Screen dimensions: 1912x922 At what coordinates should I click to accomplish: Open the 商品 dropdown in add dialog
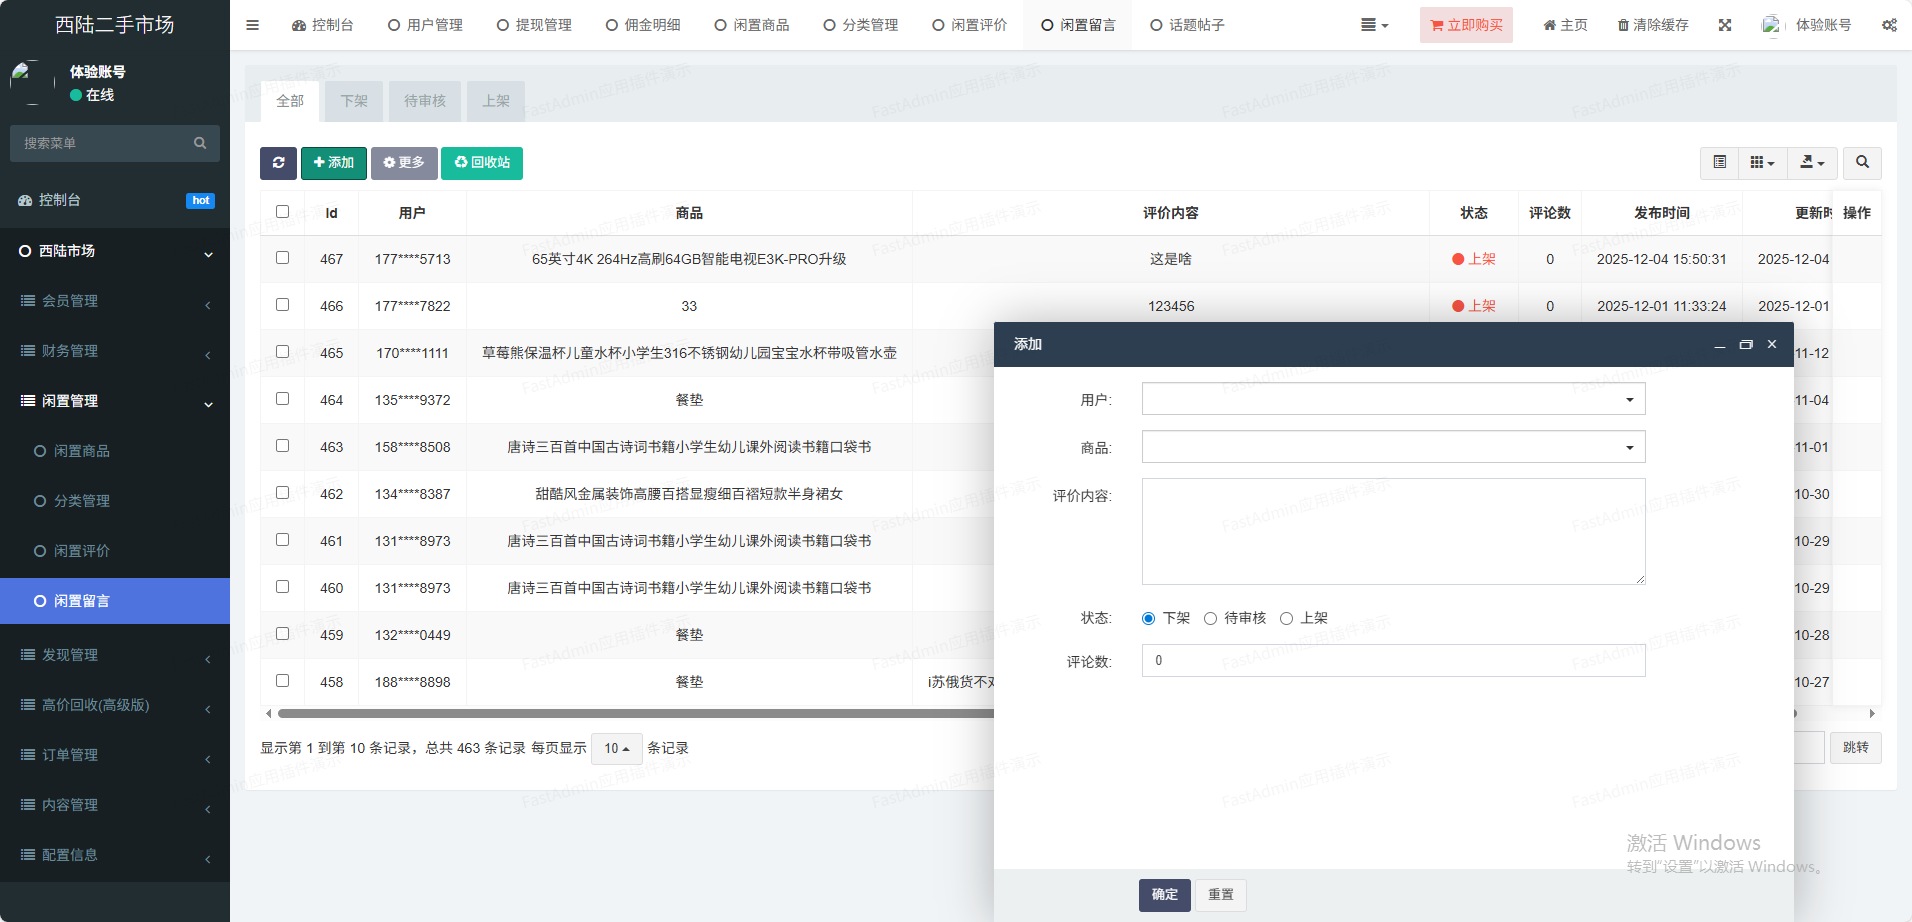click(x=1393, y=447)
